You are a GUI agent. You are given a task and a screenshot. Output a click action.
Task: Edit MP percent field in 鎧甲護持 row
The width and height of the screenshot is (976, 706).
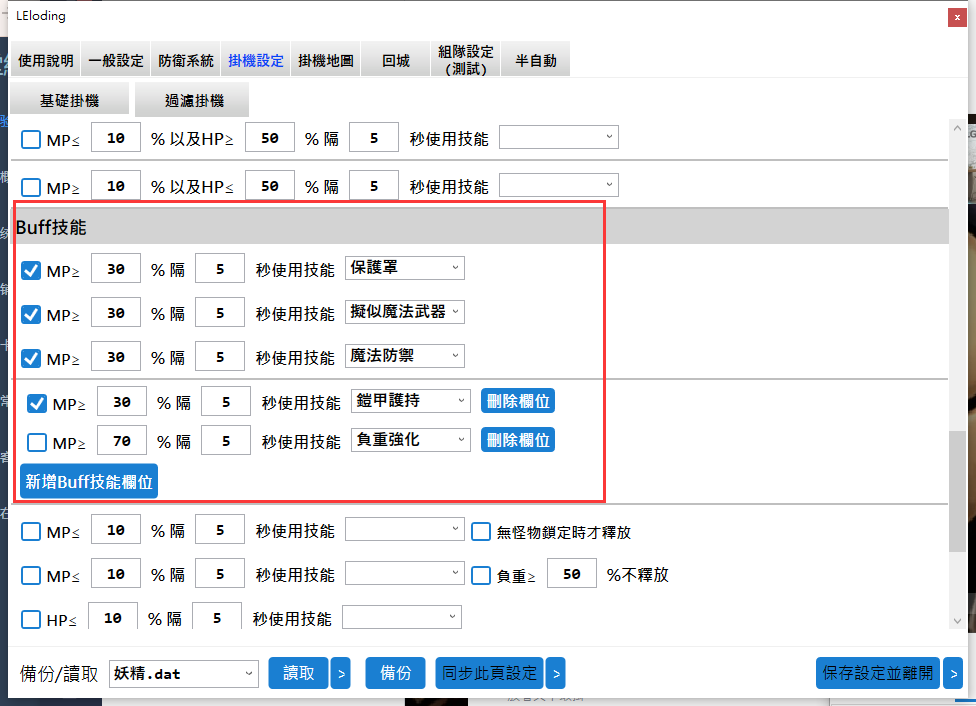(x=122, y=402)
